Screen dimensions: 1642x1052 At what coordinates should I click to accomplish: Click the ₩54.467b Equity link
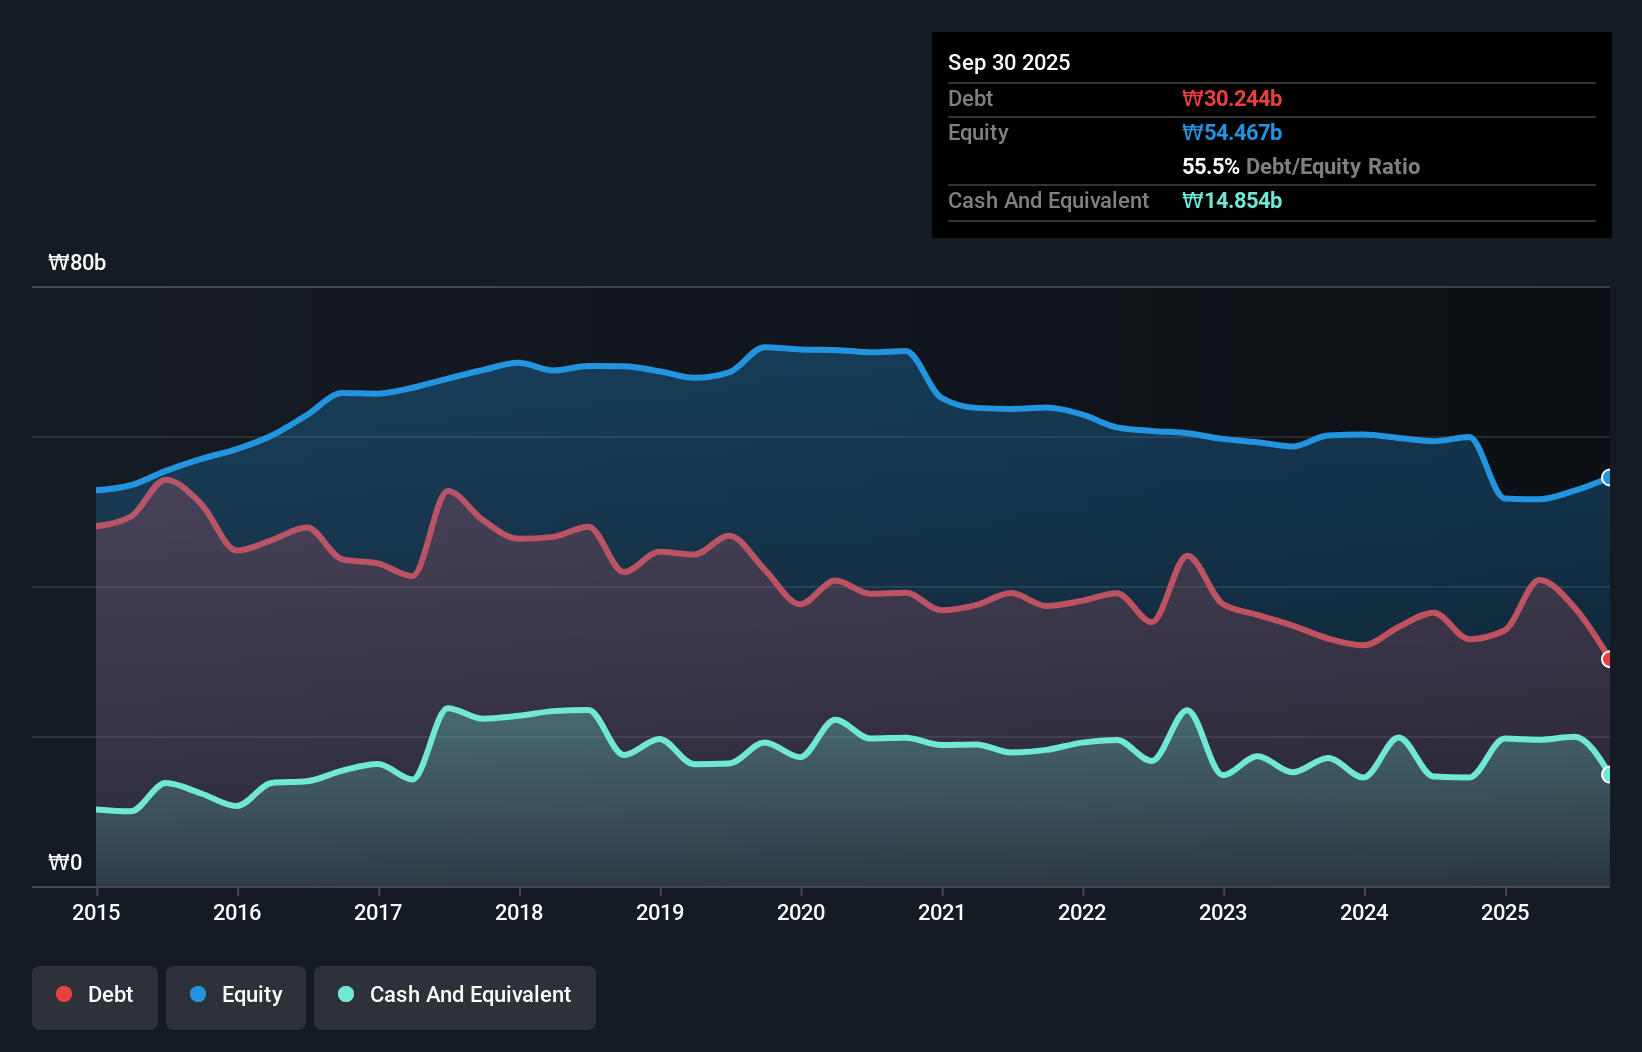(1232, 132)
